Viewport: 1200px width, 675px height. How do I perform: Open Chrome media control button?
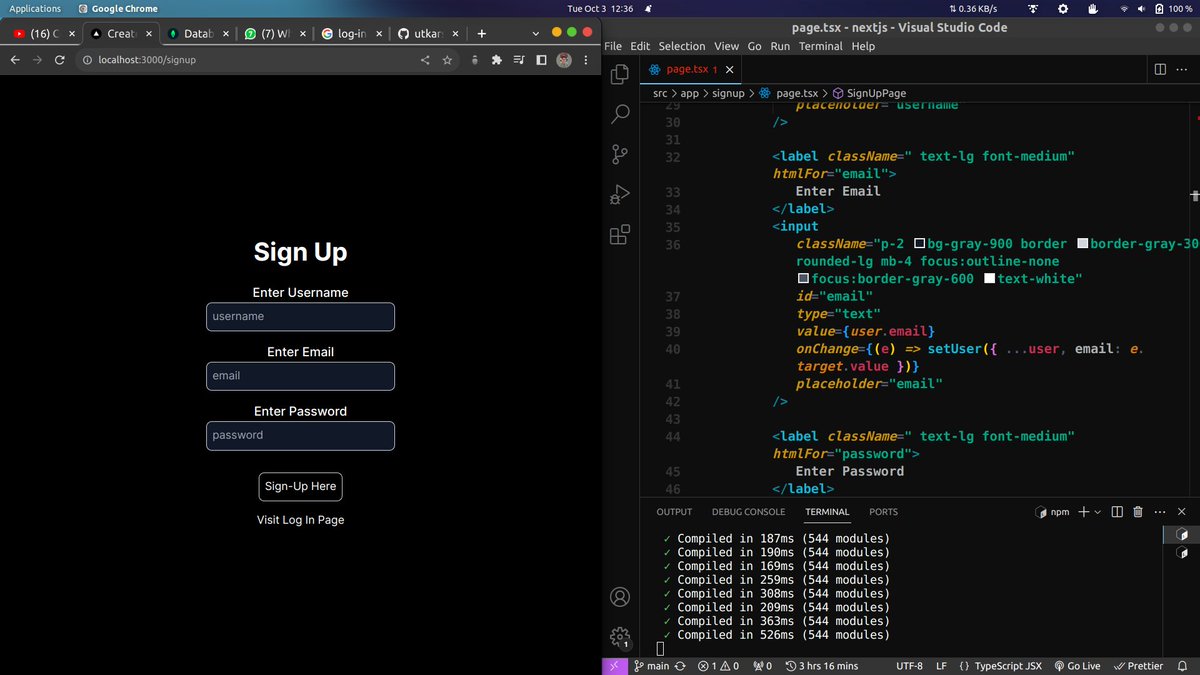519,60
